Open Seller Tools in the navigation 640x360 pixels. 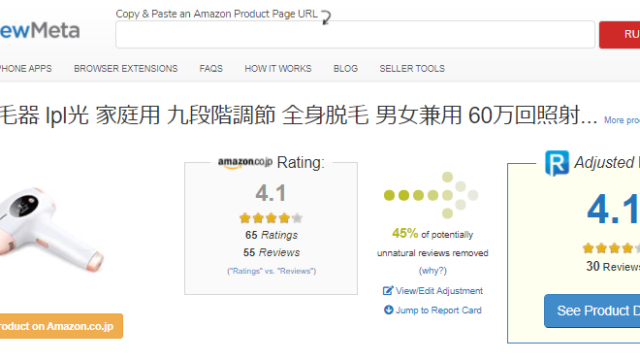click(412, 69)
